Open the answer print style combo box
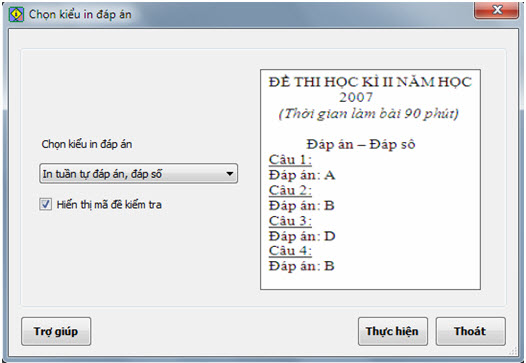 point(138,173)
